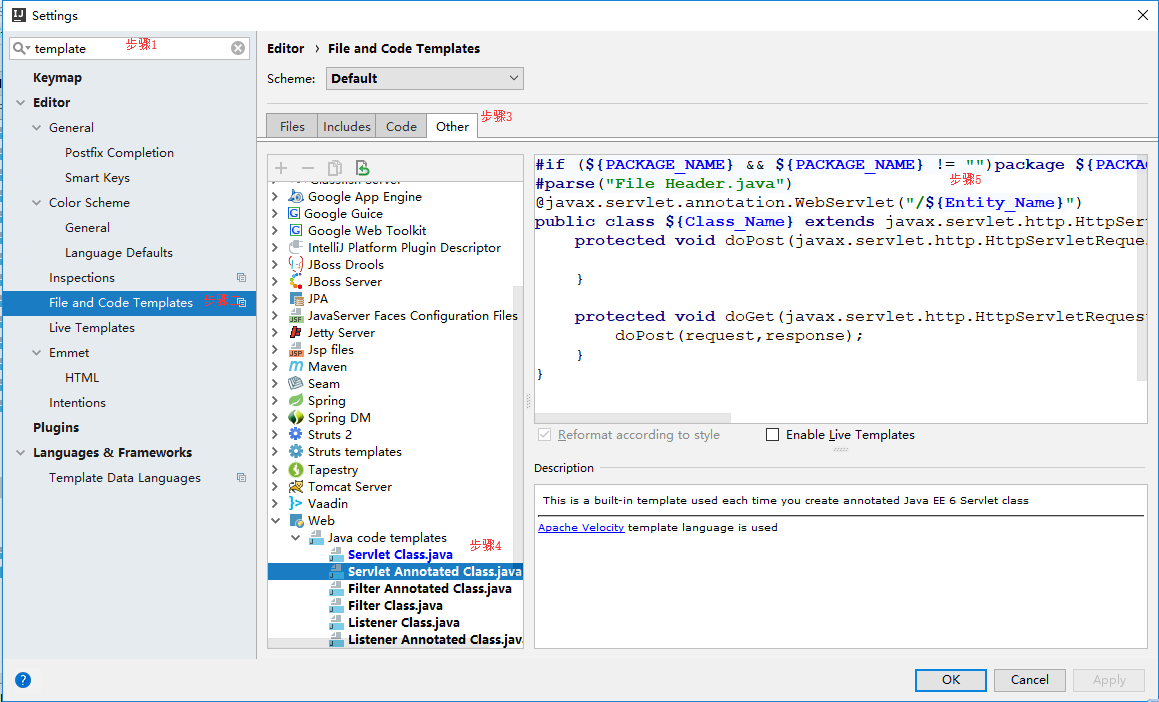The height and width of the screenshot is (702, 1159).
Task: Open Plugins settings page
Action: click(x=56, y=428)
